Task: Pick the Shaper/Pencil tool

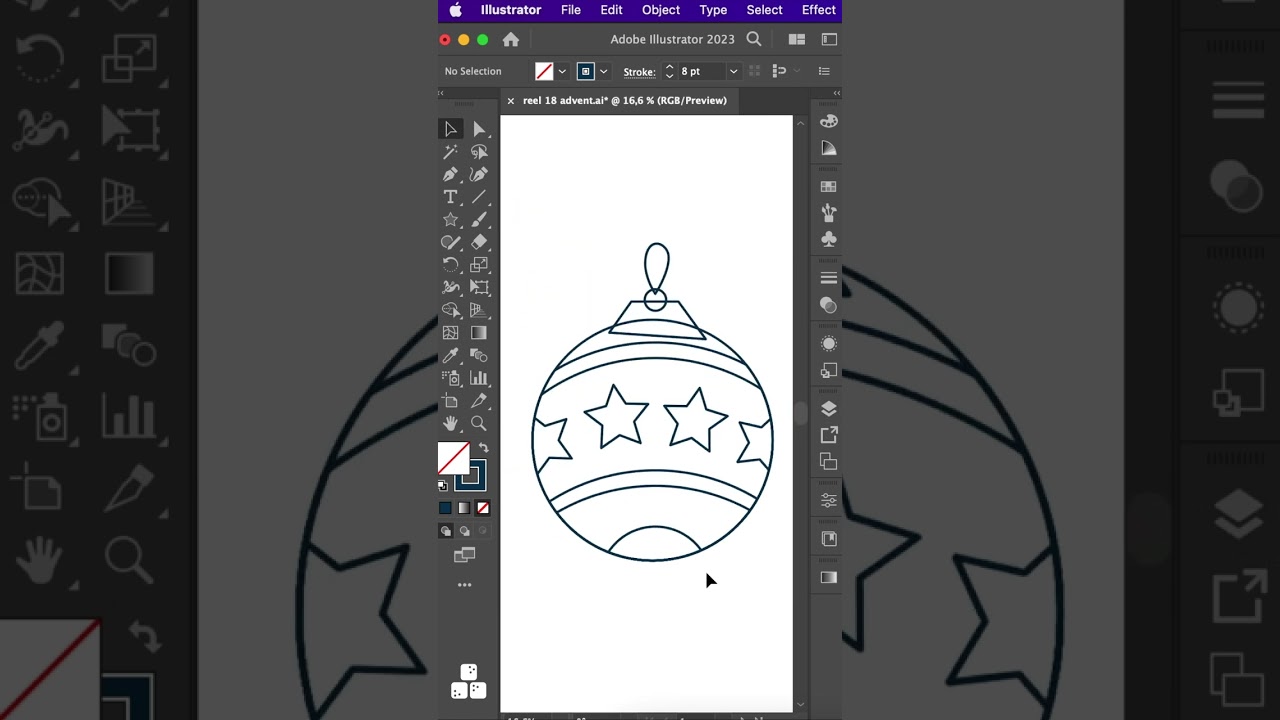Action: (x=451, y=242)
